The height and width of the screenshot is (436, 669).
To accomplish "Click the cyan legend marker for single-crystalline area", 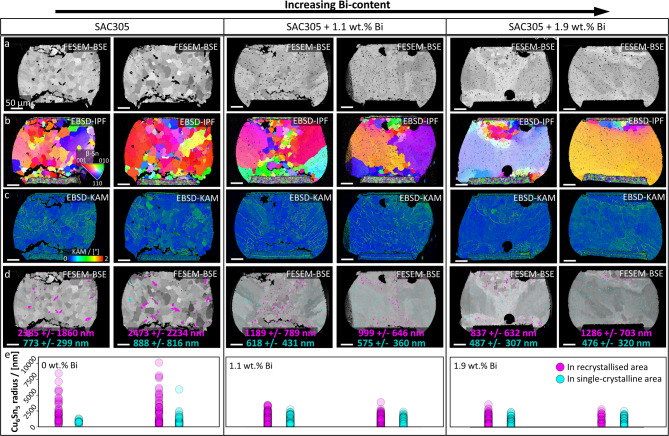I will point(560,379).
